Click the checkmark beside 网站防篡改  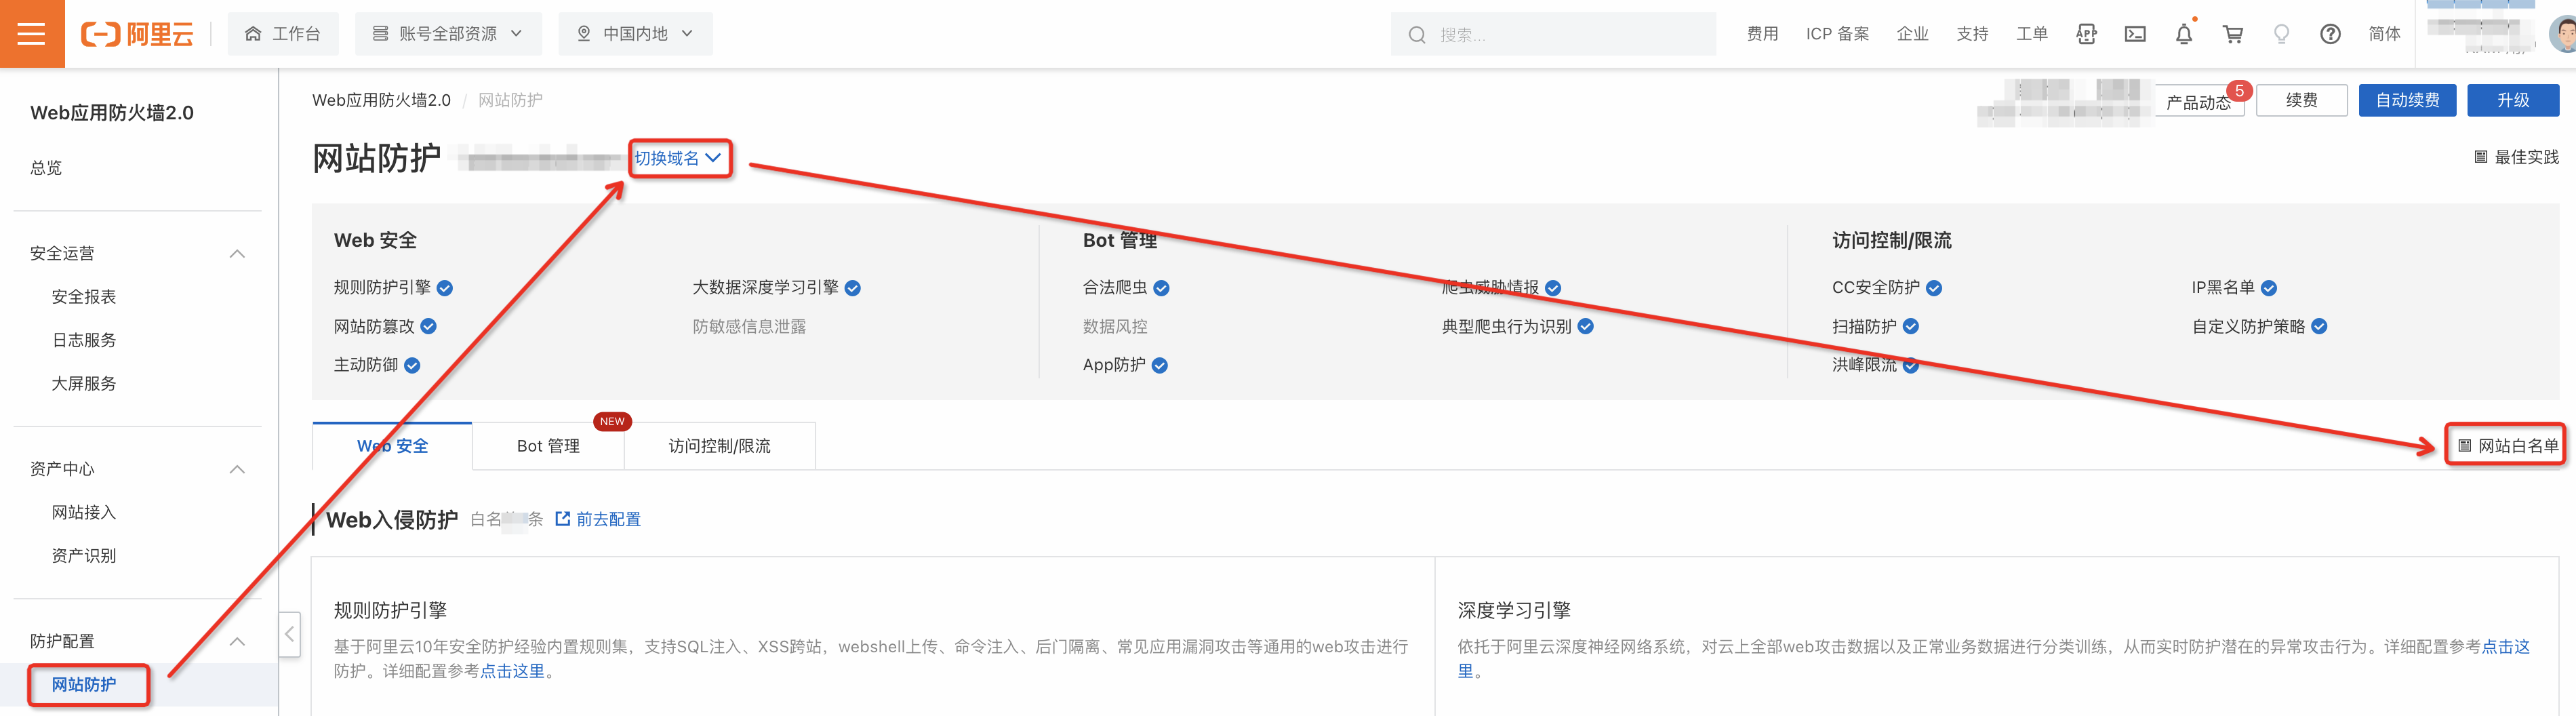pos(428,327)
